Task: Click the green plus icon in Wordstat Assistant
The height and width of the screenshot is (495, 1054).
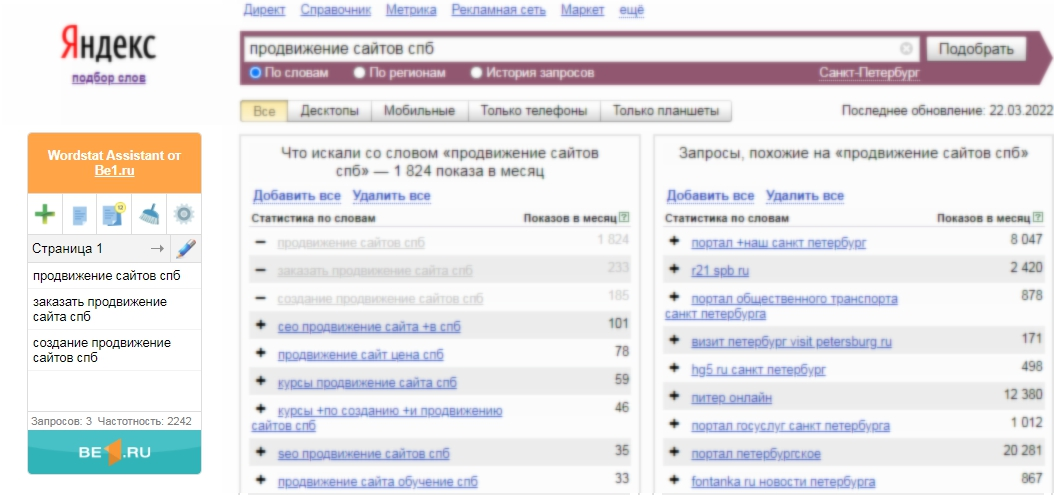Action: 44,215
